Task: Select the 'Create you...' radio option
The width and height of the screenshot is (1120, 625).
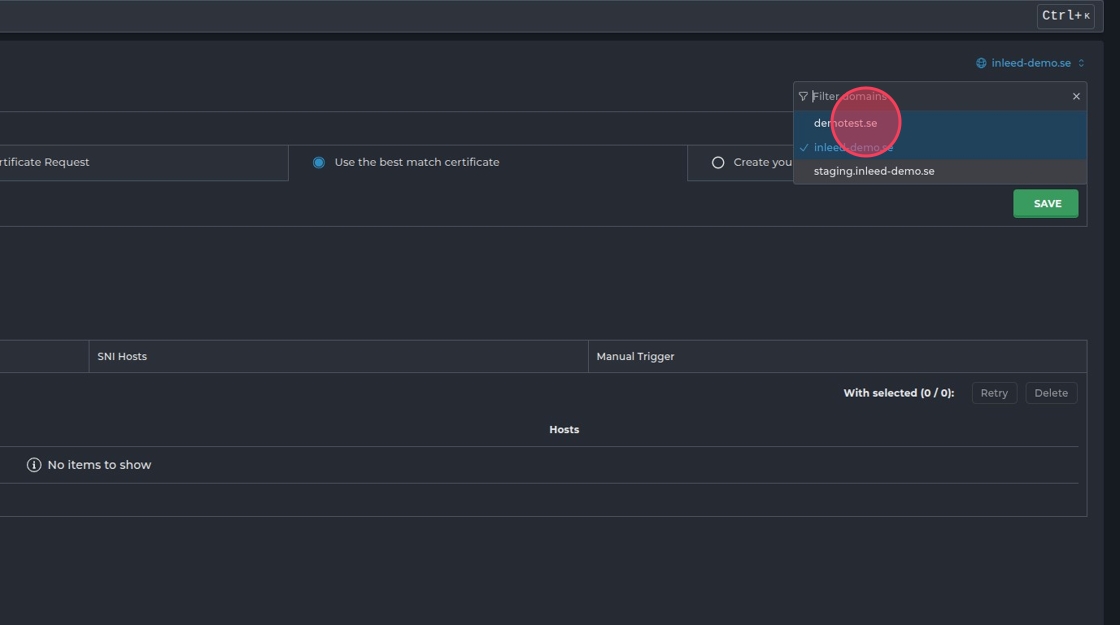Action: [x=718, y=162]
